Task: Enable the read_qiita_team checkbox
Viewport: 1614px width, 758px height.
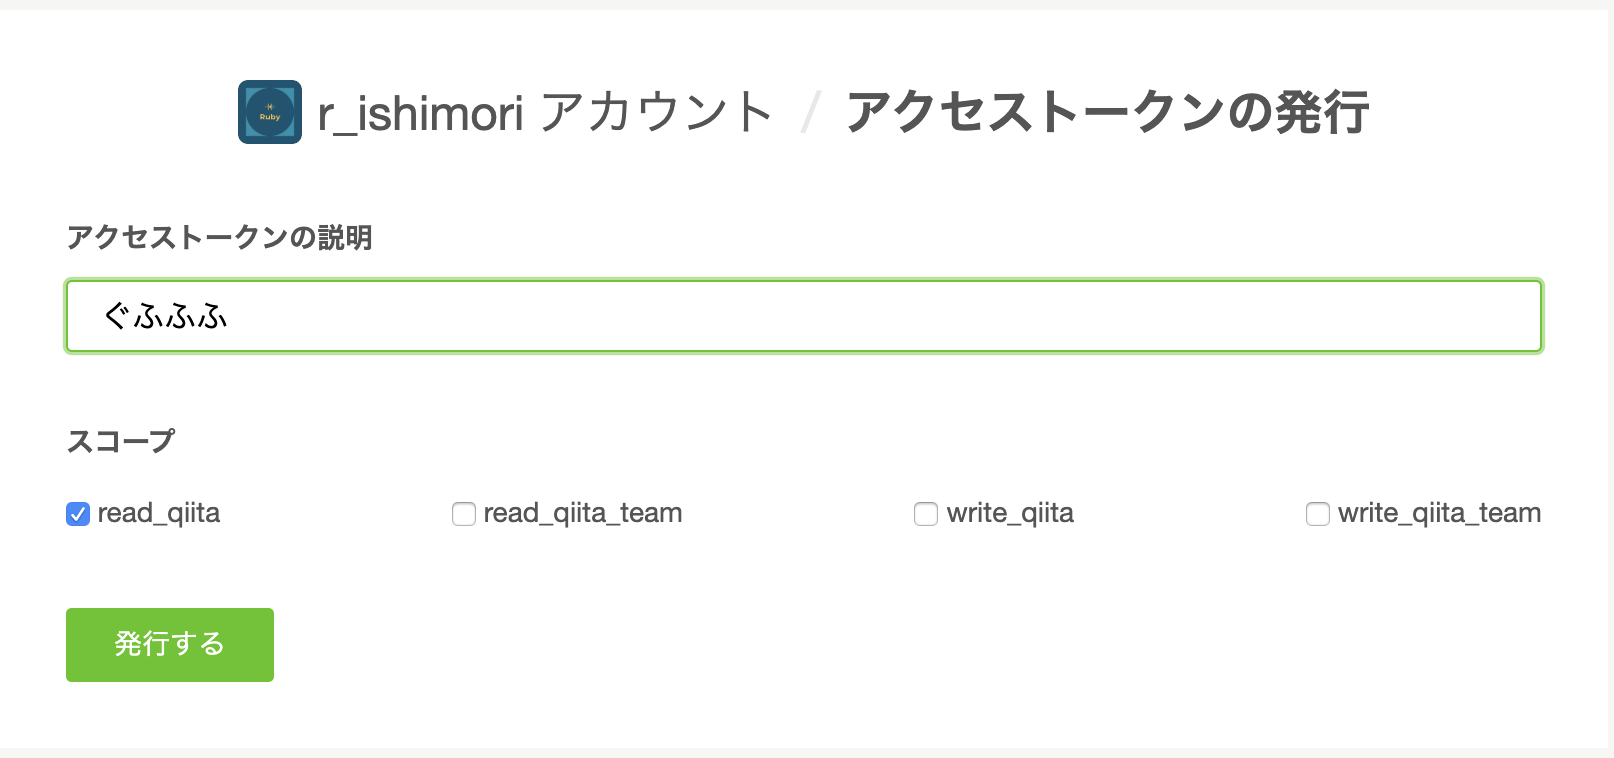Action: [x=464, y=514]
